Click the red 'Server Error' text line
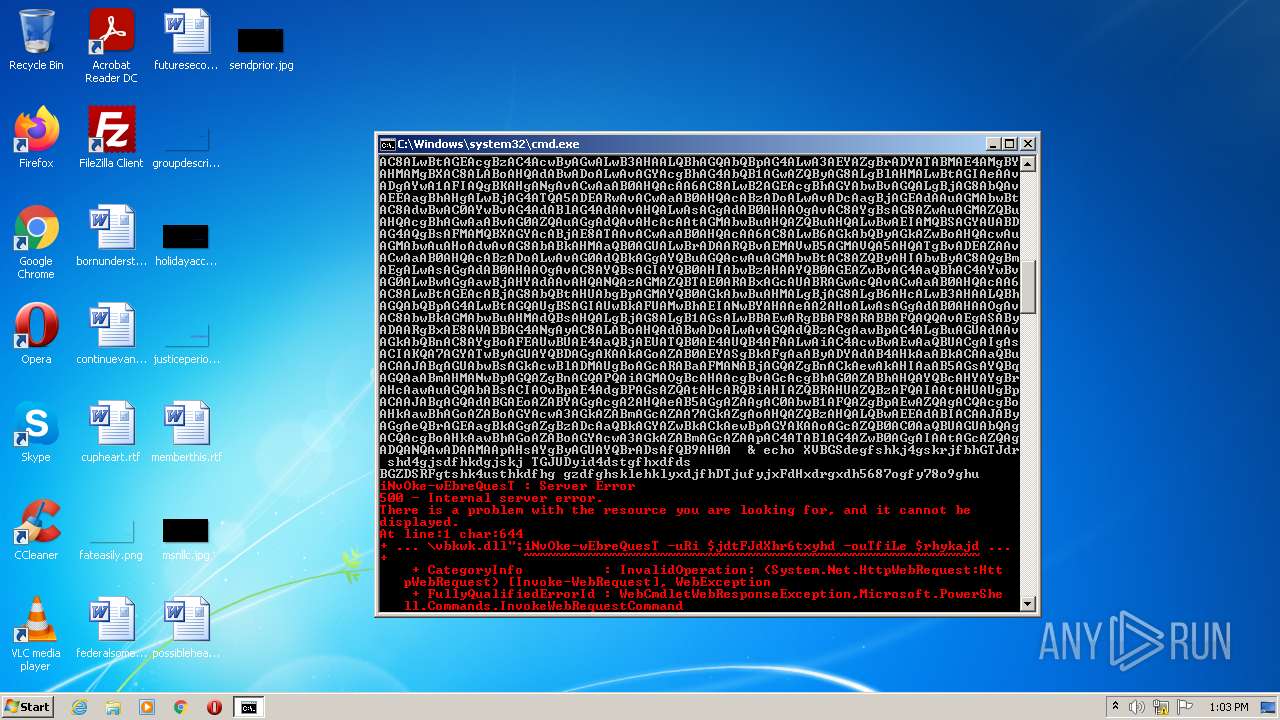 point(507,486)
